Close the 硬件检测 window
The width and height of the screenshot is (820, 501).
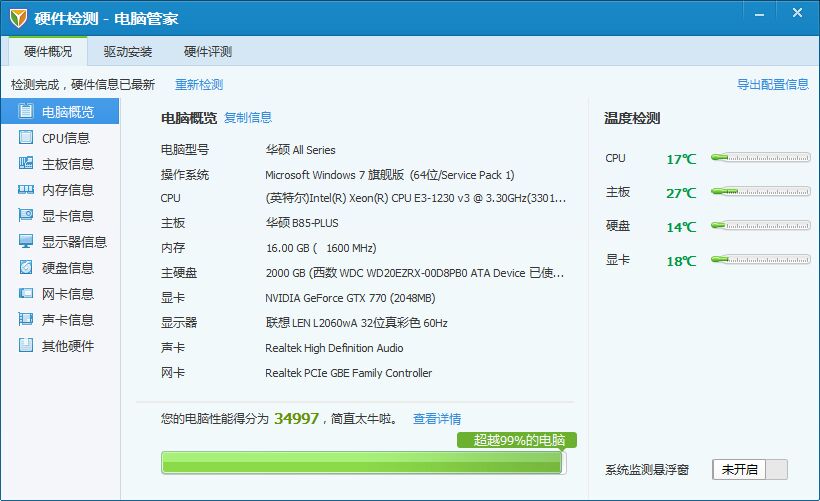(x=797, y=13)
